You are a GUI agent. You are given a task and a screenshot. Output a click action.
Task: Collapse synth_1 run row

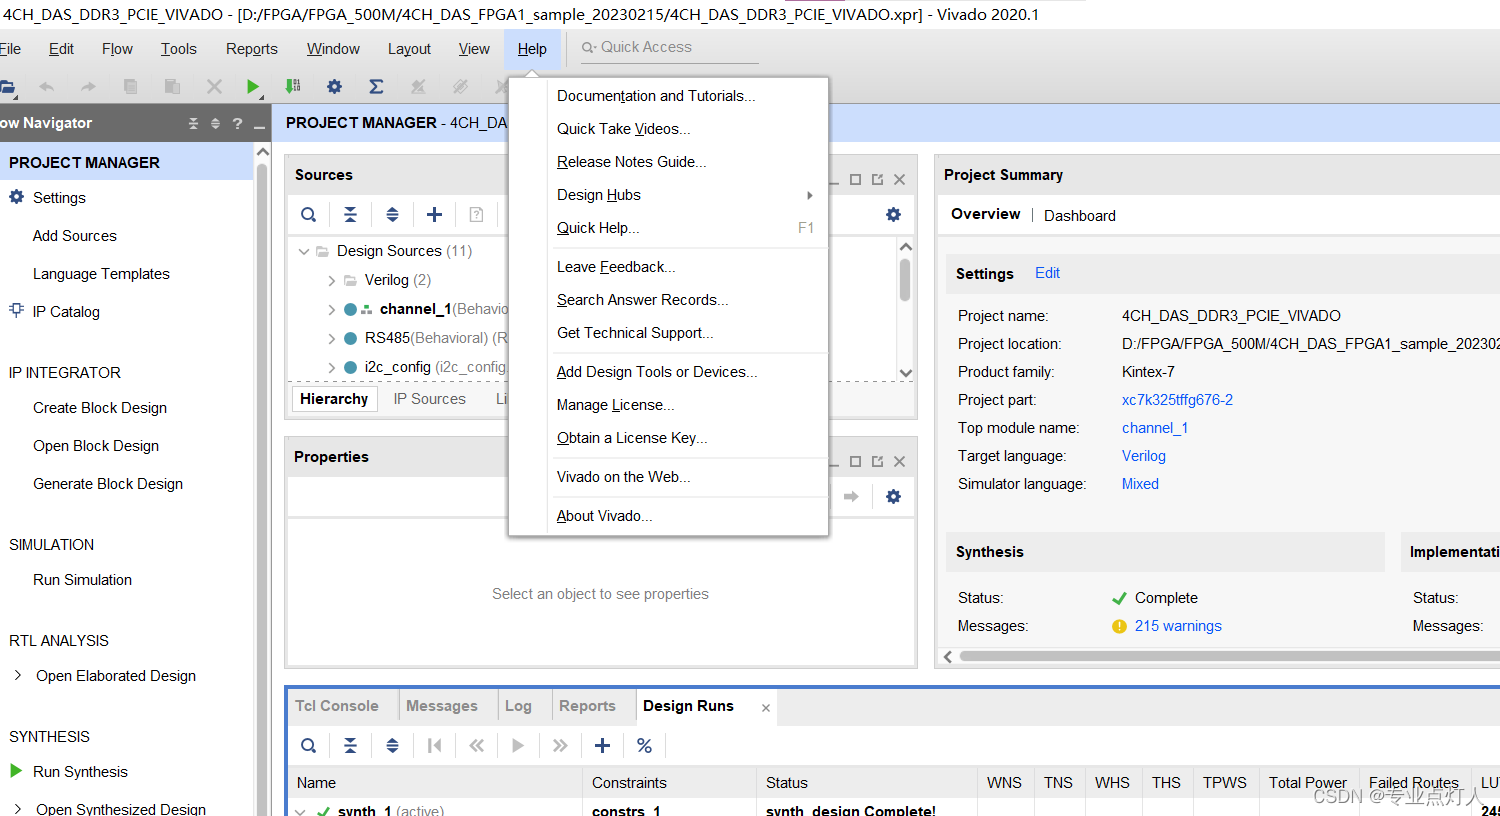click(301, 810)
